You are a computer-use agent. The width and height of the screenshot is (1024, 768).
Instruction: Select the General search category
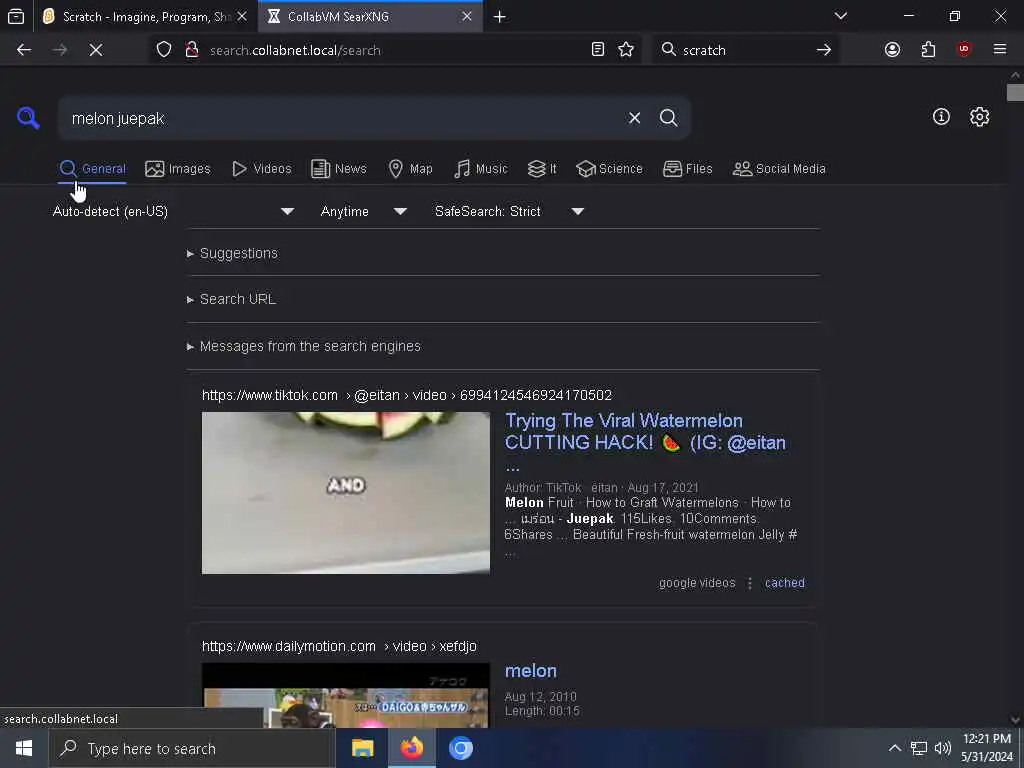pyautogui.click(x=92, y=169)
